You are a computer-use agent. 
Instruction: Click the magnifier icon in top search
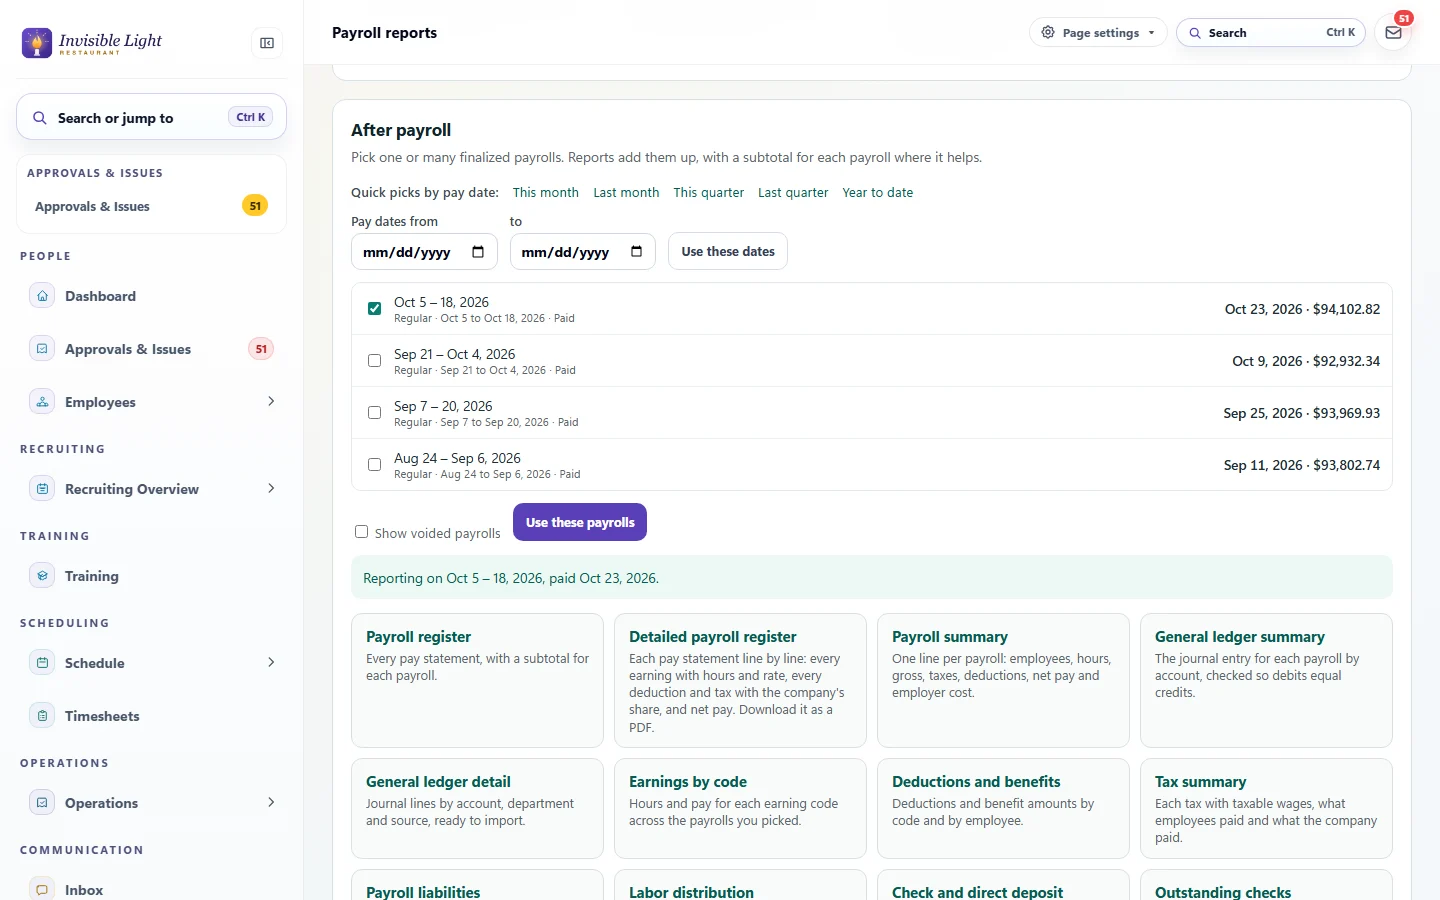coord(1195,33)
